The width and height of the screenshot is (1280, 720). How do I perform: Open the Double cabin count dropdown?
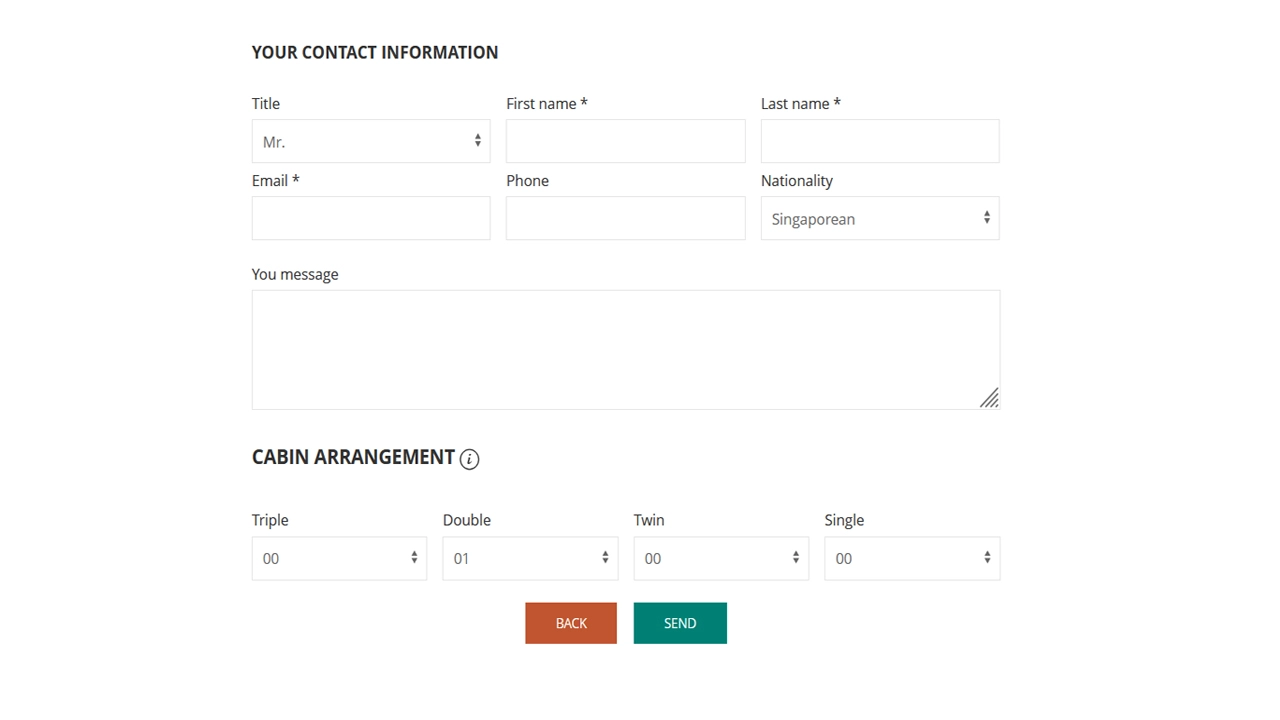point(530,559)
